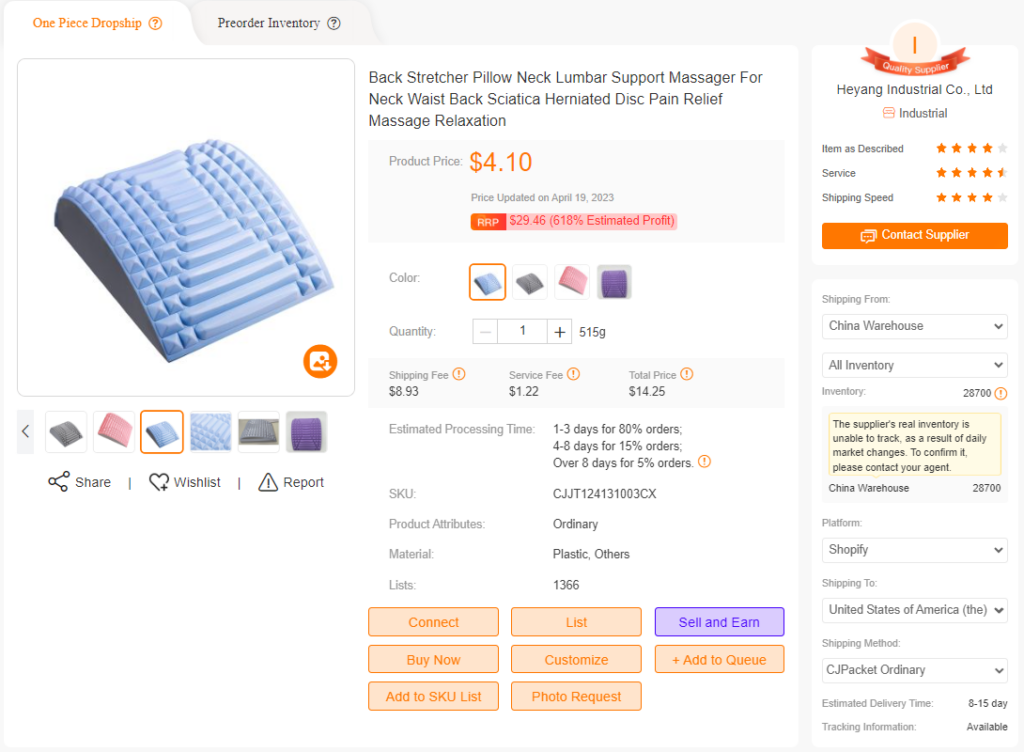The width and height of the screenshot is (1024, 752).
Task: Click help icon next to One Piece Dropship
Action: [155, 24]
